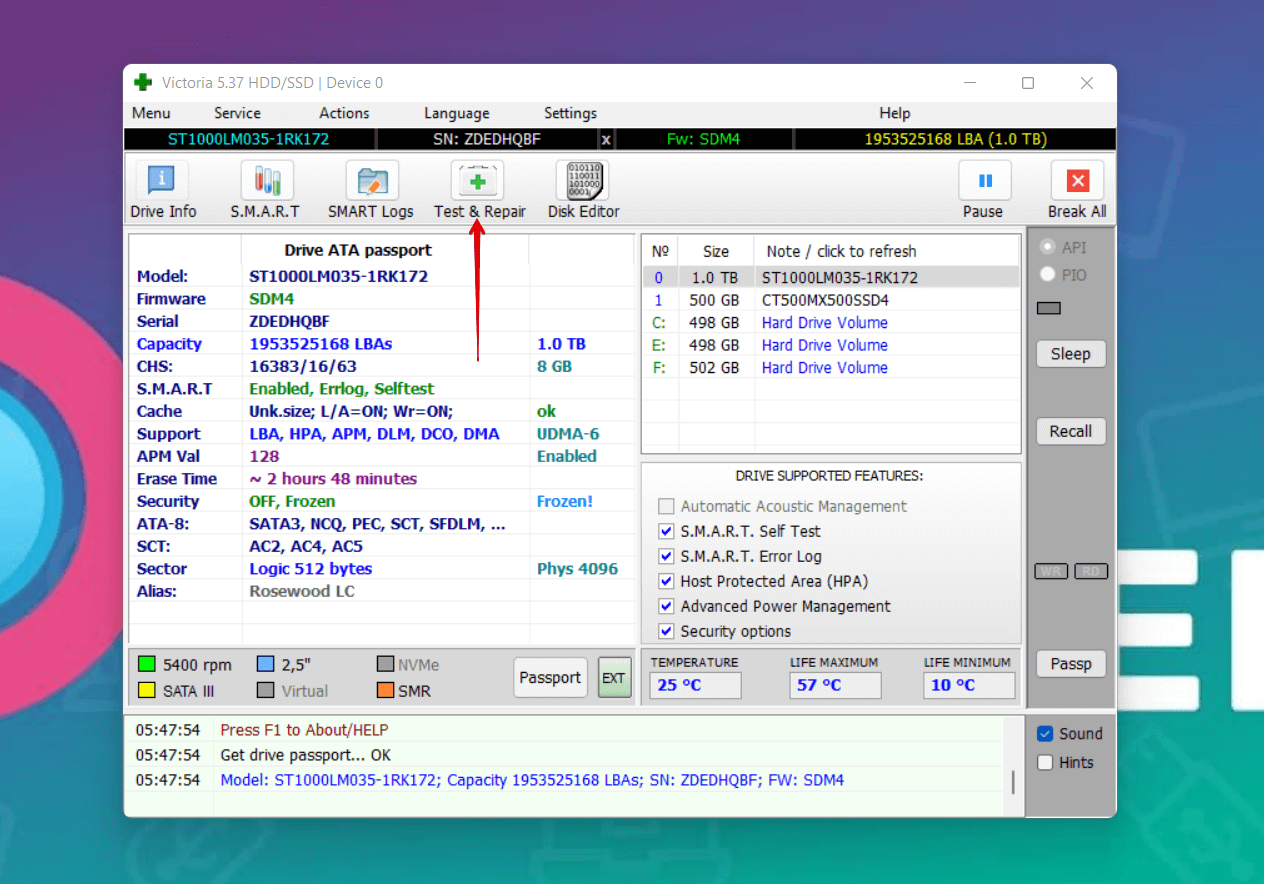This screenshot has width=1264, height=884.
Task: Click the Size column header
Action: click(x=716, y=252)
